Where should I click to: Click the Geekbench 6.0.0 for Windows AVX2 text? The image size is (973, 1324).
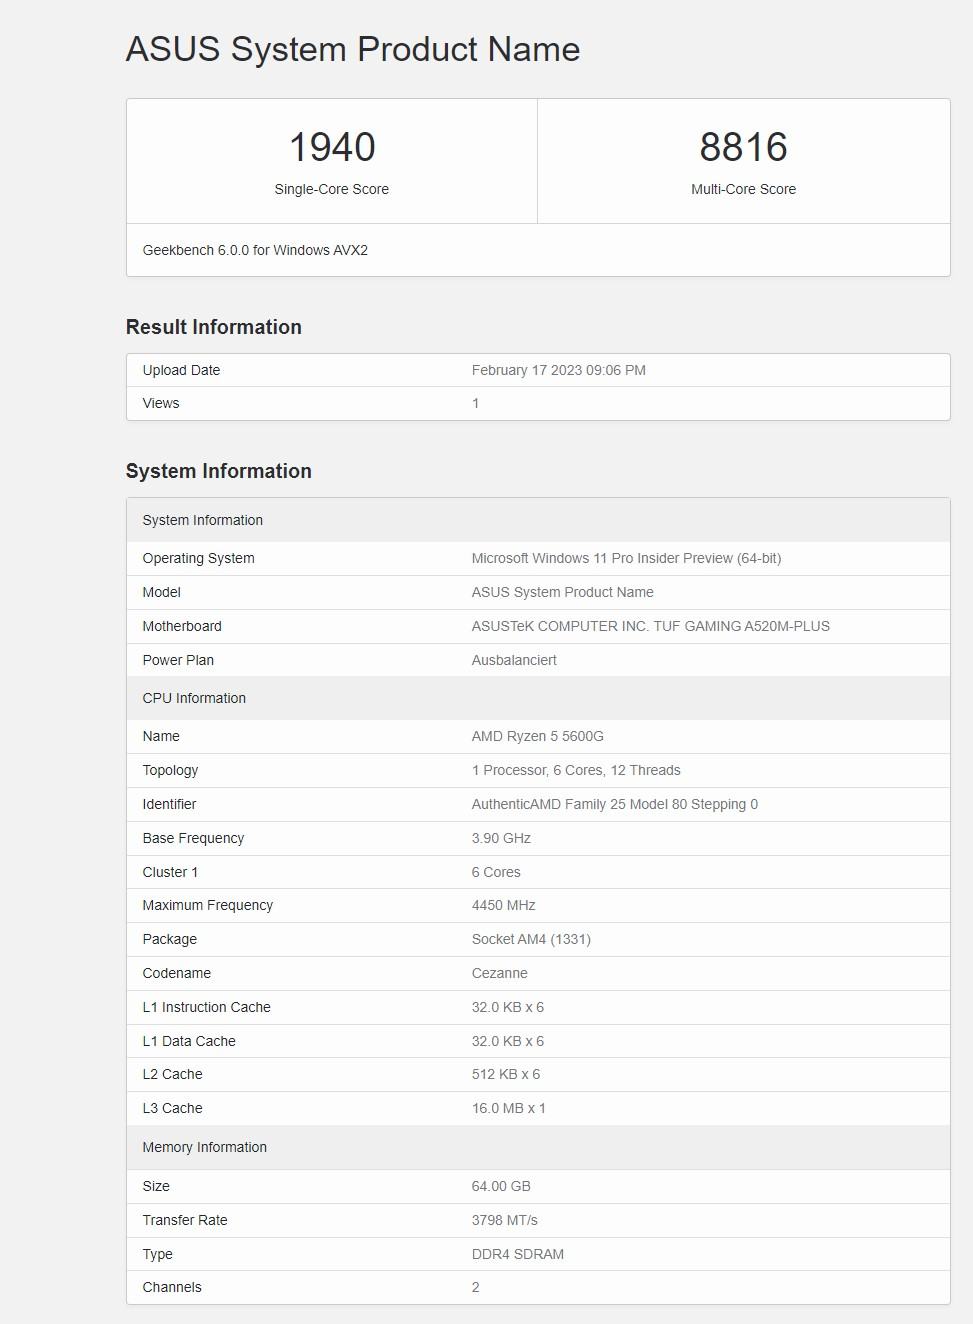click(x=255, y=250)
